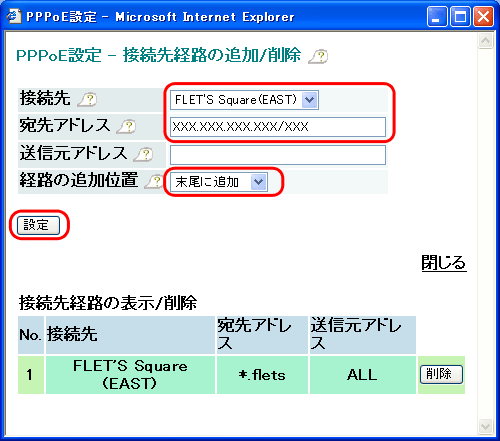Screen dimensions: 500x441
Task: Click the 宛先アドレス input field
Action: [x=278, y=127]
